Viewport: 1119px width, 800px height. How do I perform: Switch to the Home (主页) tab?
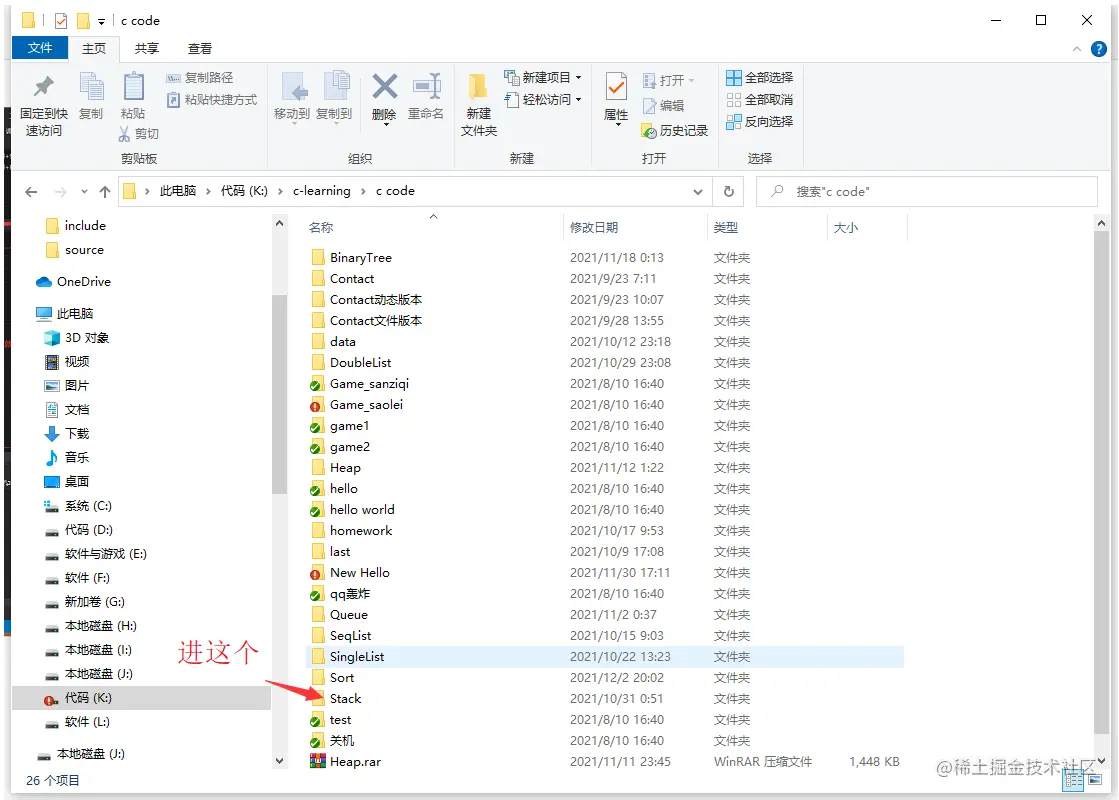point(93,49)
